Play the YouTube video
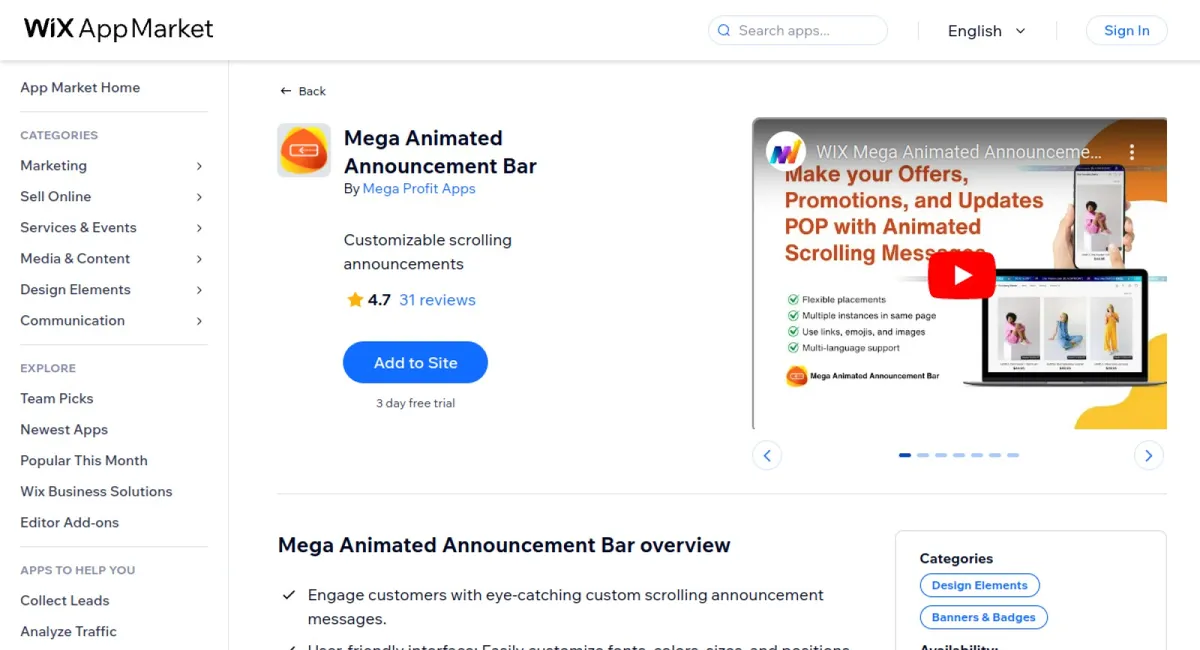The height and width of the screenshot is (650, 1200). [961, 275]
